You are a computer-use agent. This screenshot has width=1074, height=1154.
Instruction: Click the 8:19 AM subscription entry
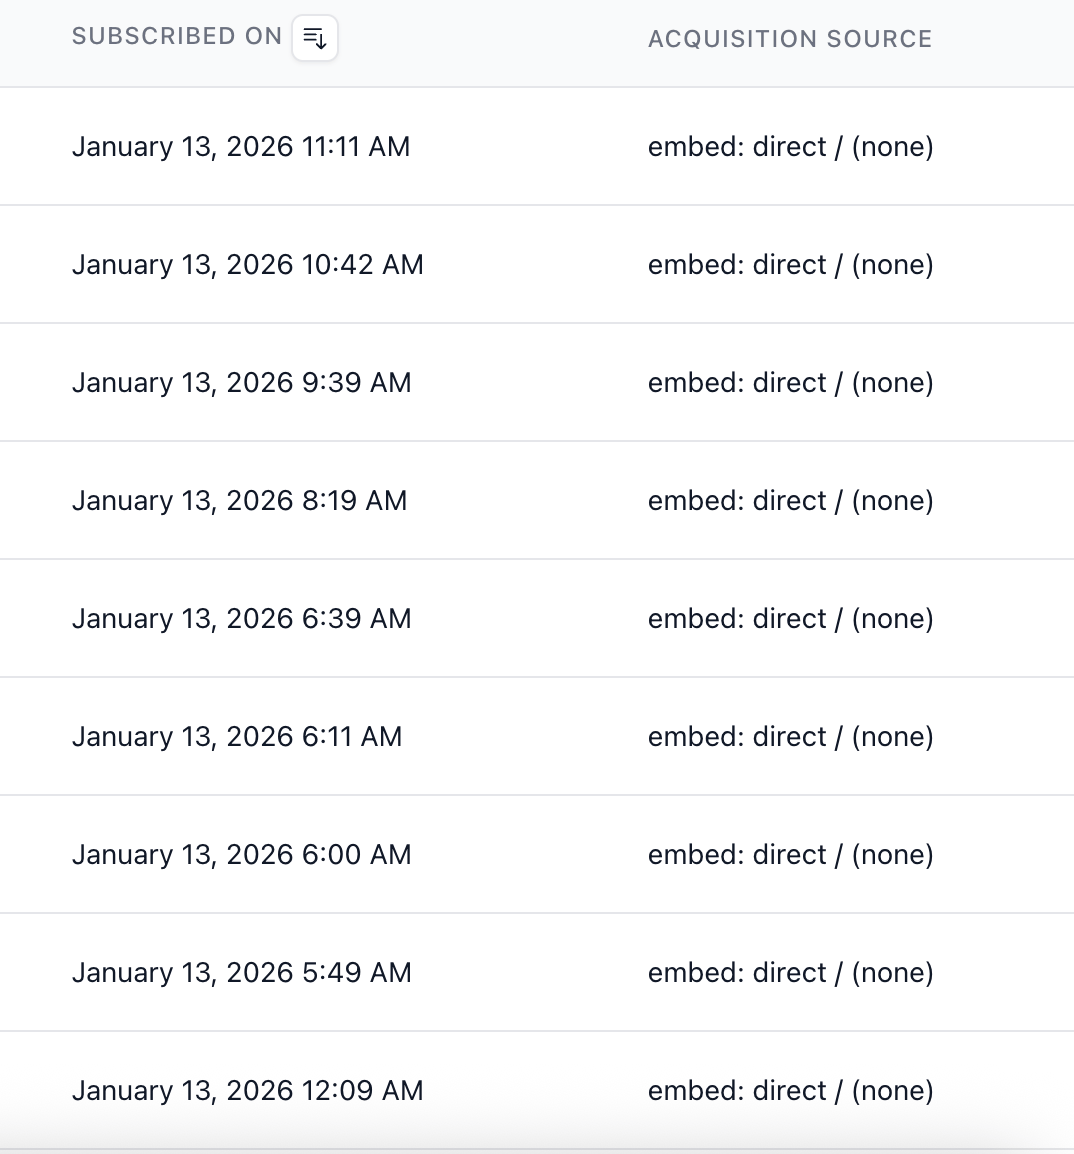click(240, 501)
